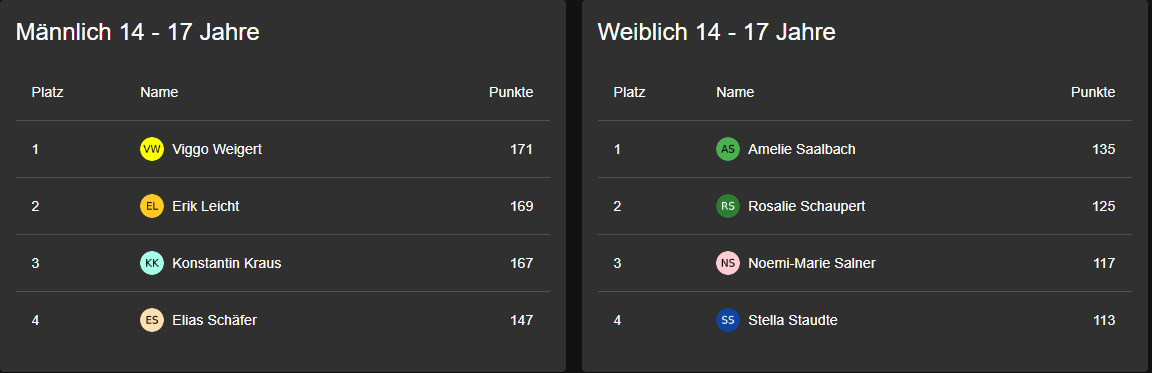Image resolution: width=1152 pixels, height=373 pixels.
Task: Click Viggo Weigert's yellow VW avatar
Action: tap(152, 149)
